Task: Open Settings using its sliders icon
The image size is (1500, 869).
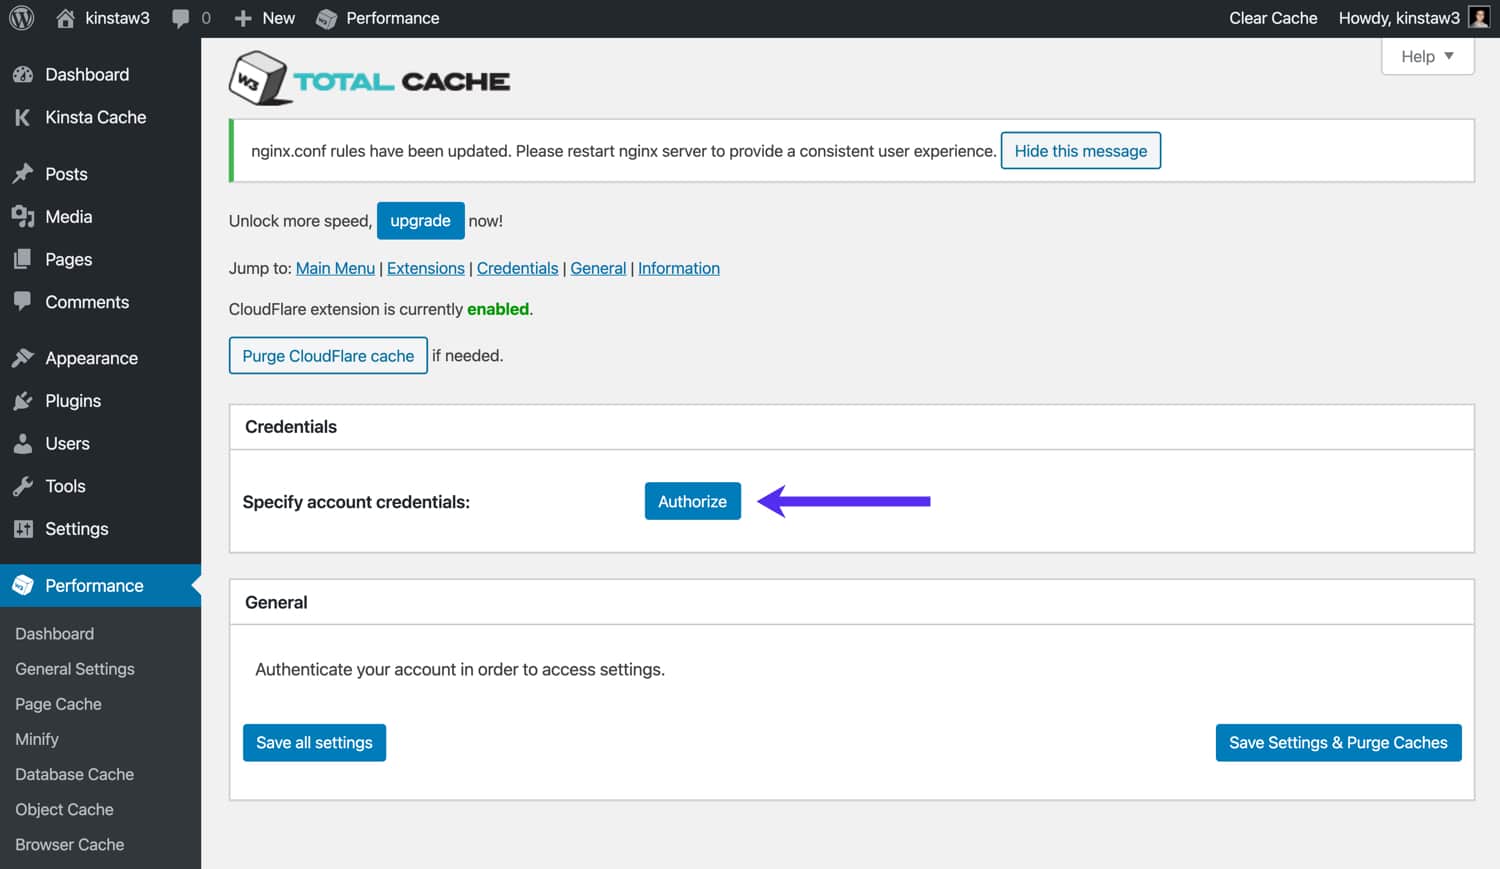Action: [x=22, y=529]
